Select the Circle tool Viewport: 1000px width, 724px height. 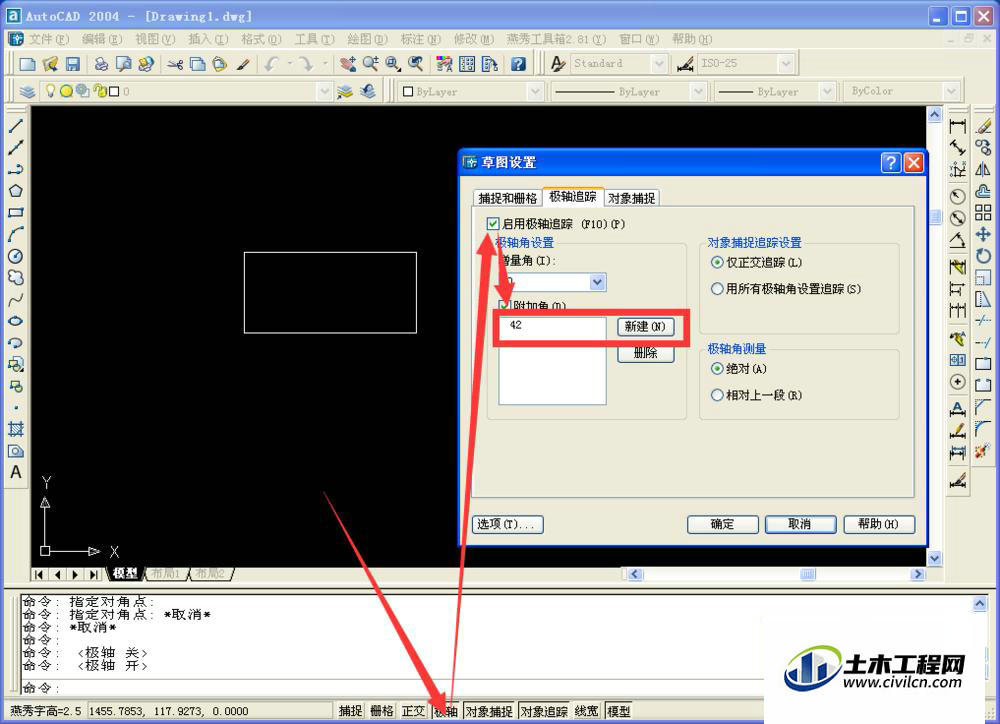click(x=16, y=256)
